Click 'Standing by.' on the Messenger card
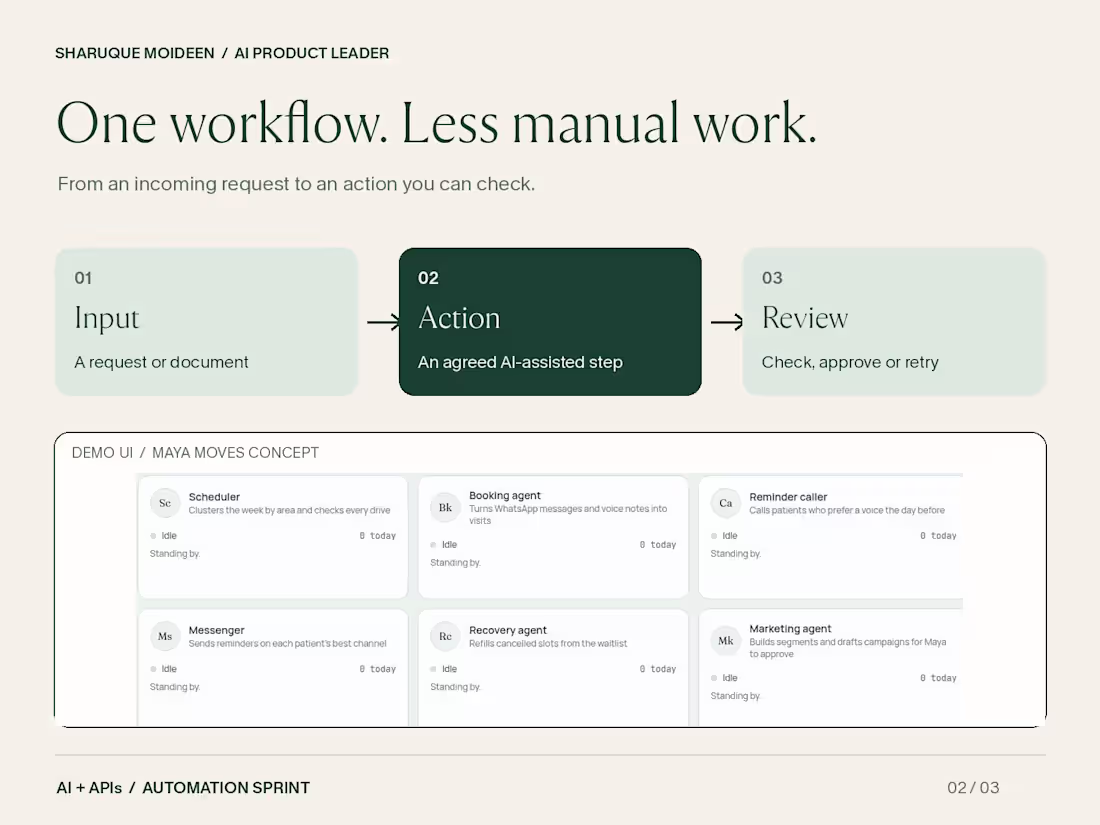The height and width of the screenshot is (825, 1100). click(x=175, y=687)
